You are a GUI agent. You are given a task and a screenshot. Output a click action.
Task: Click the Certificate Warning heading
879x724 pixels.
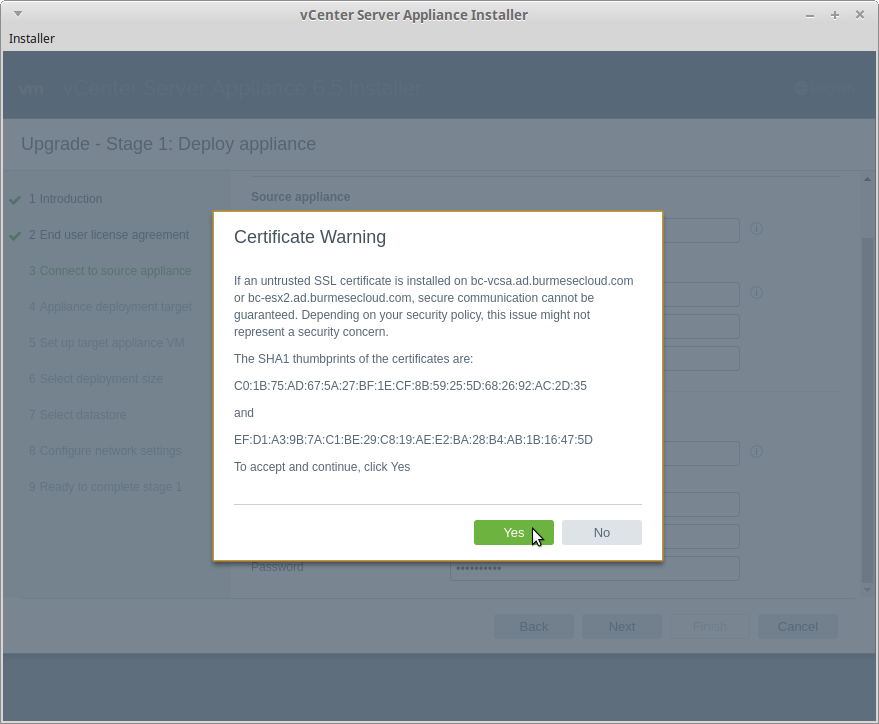(310, 237)
